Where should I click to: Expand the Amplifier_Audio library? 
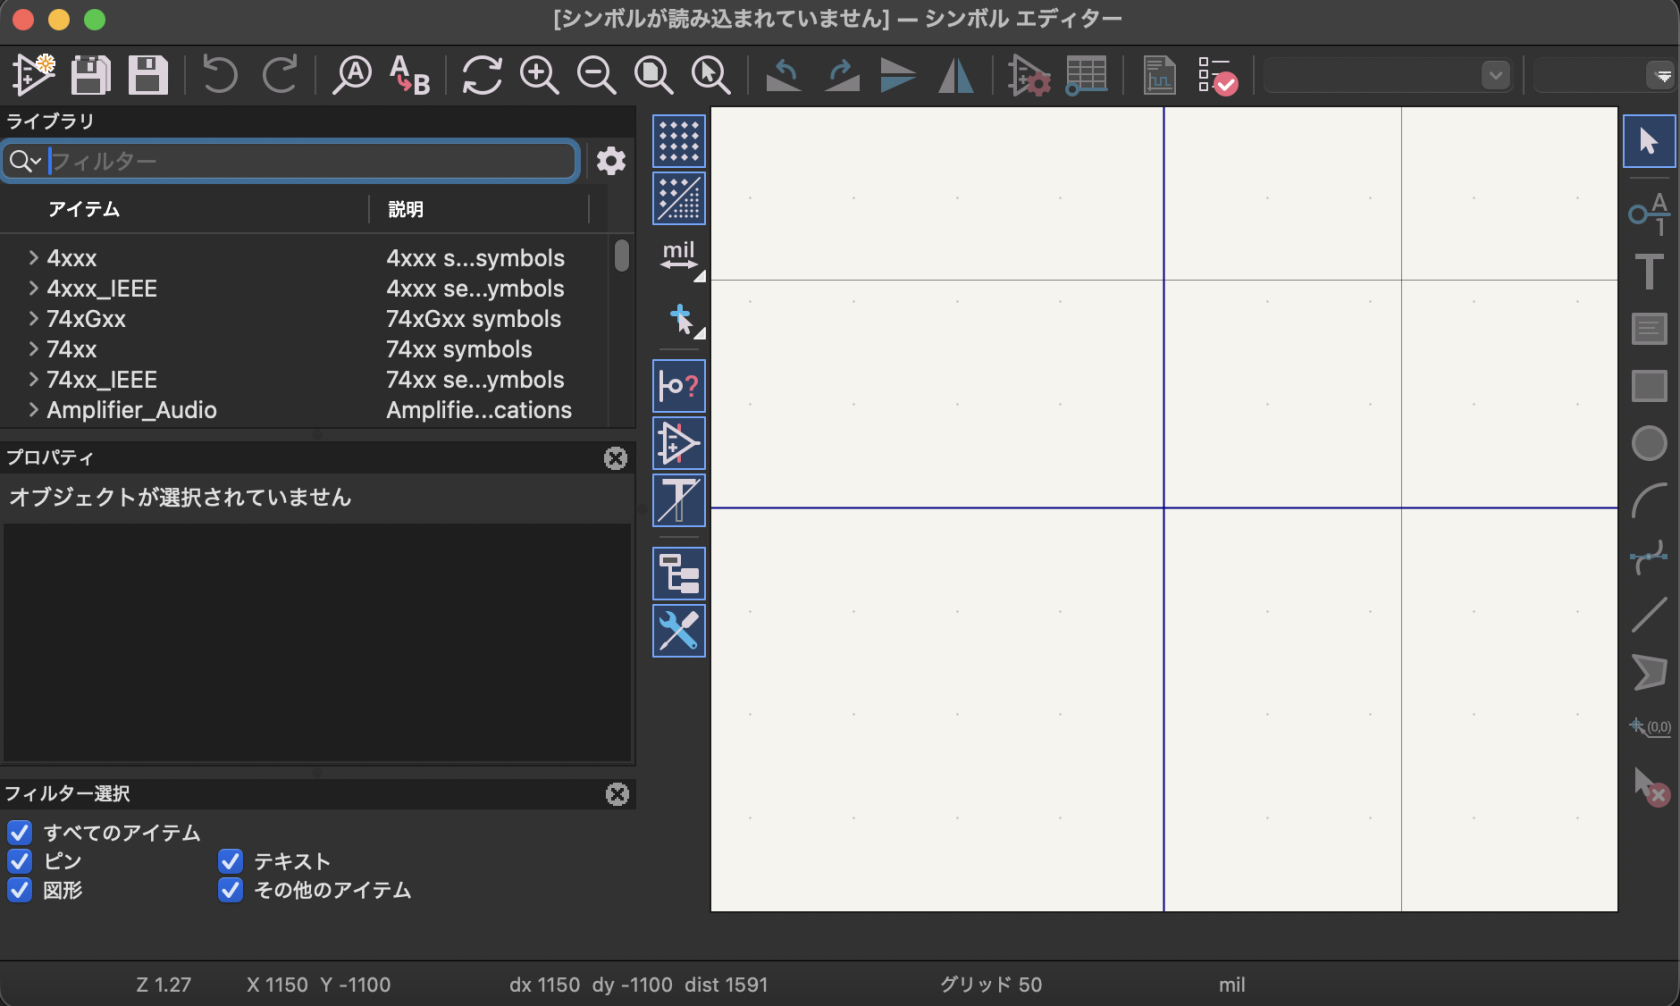click(x=33, y=410)
